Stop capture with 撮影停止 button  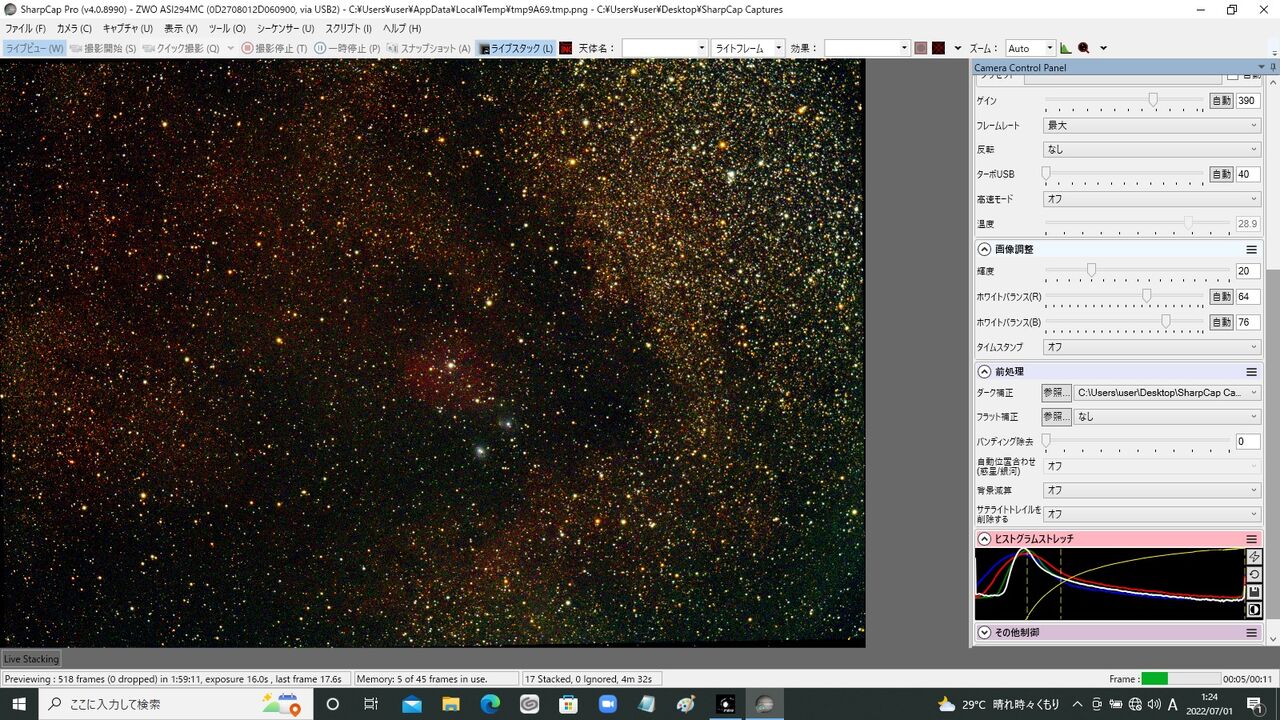[274, 48]
